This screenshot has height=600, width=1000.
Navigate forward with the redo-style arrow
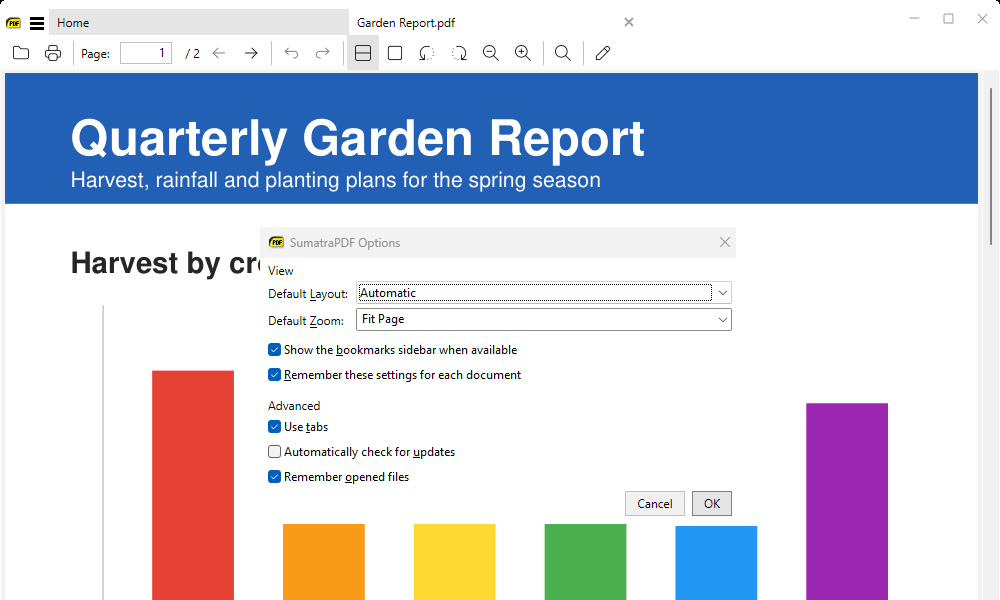click(x=323, y=53)
